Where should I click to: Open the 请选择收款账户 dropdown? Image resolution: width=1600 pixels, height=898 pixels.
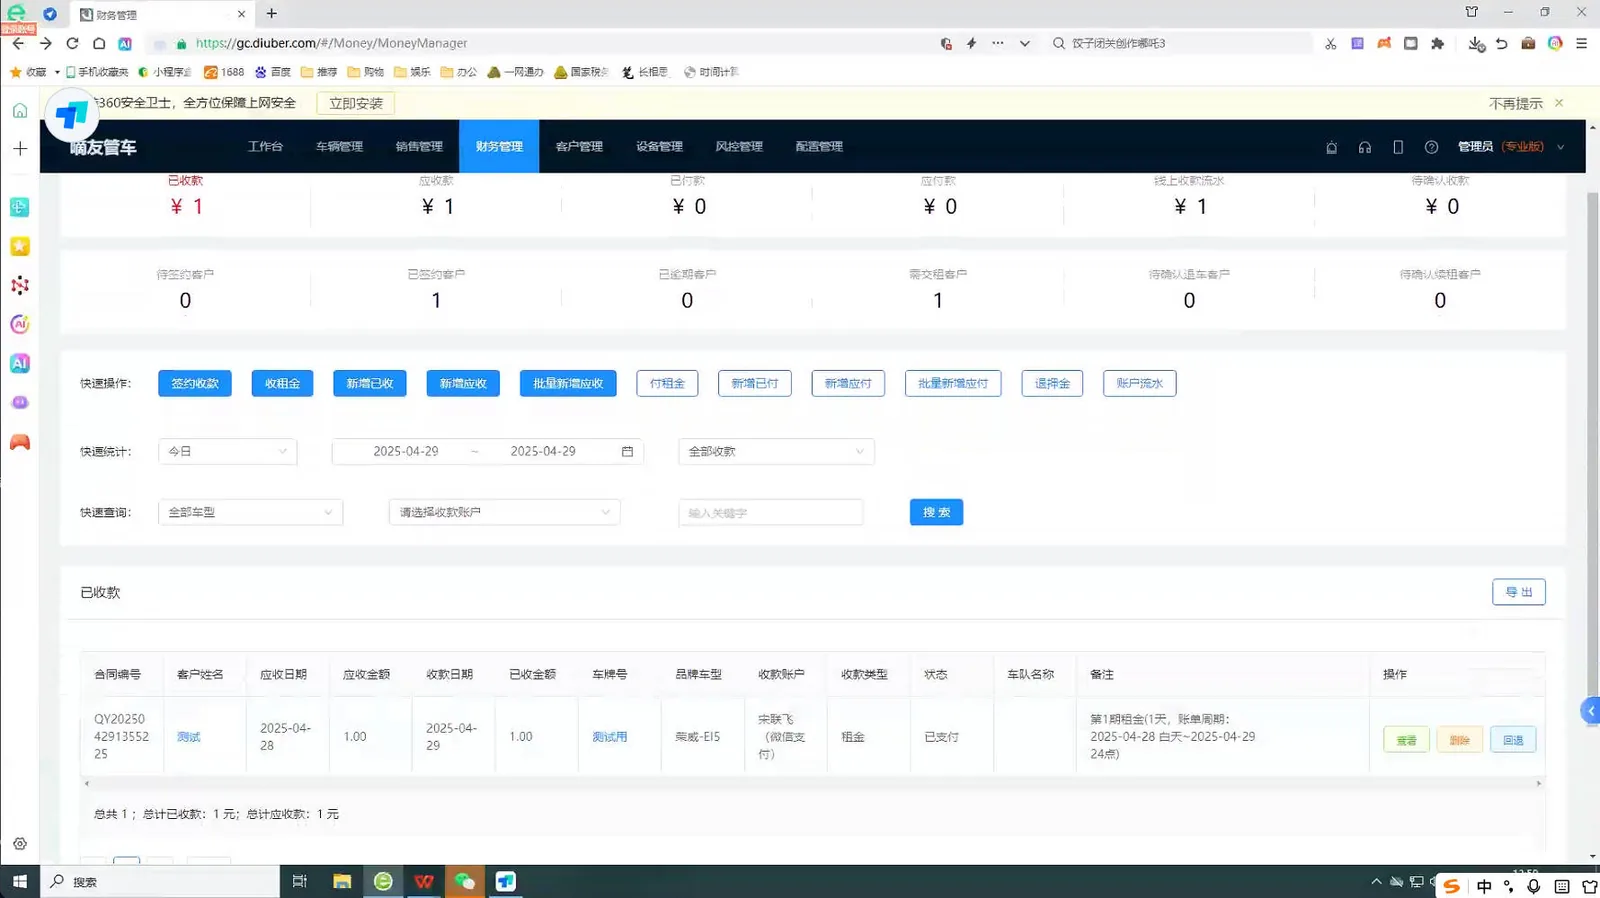tap(504, 512)
